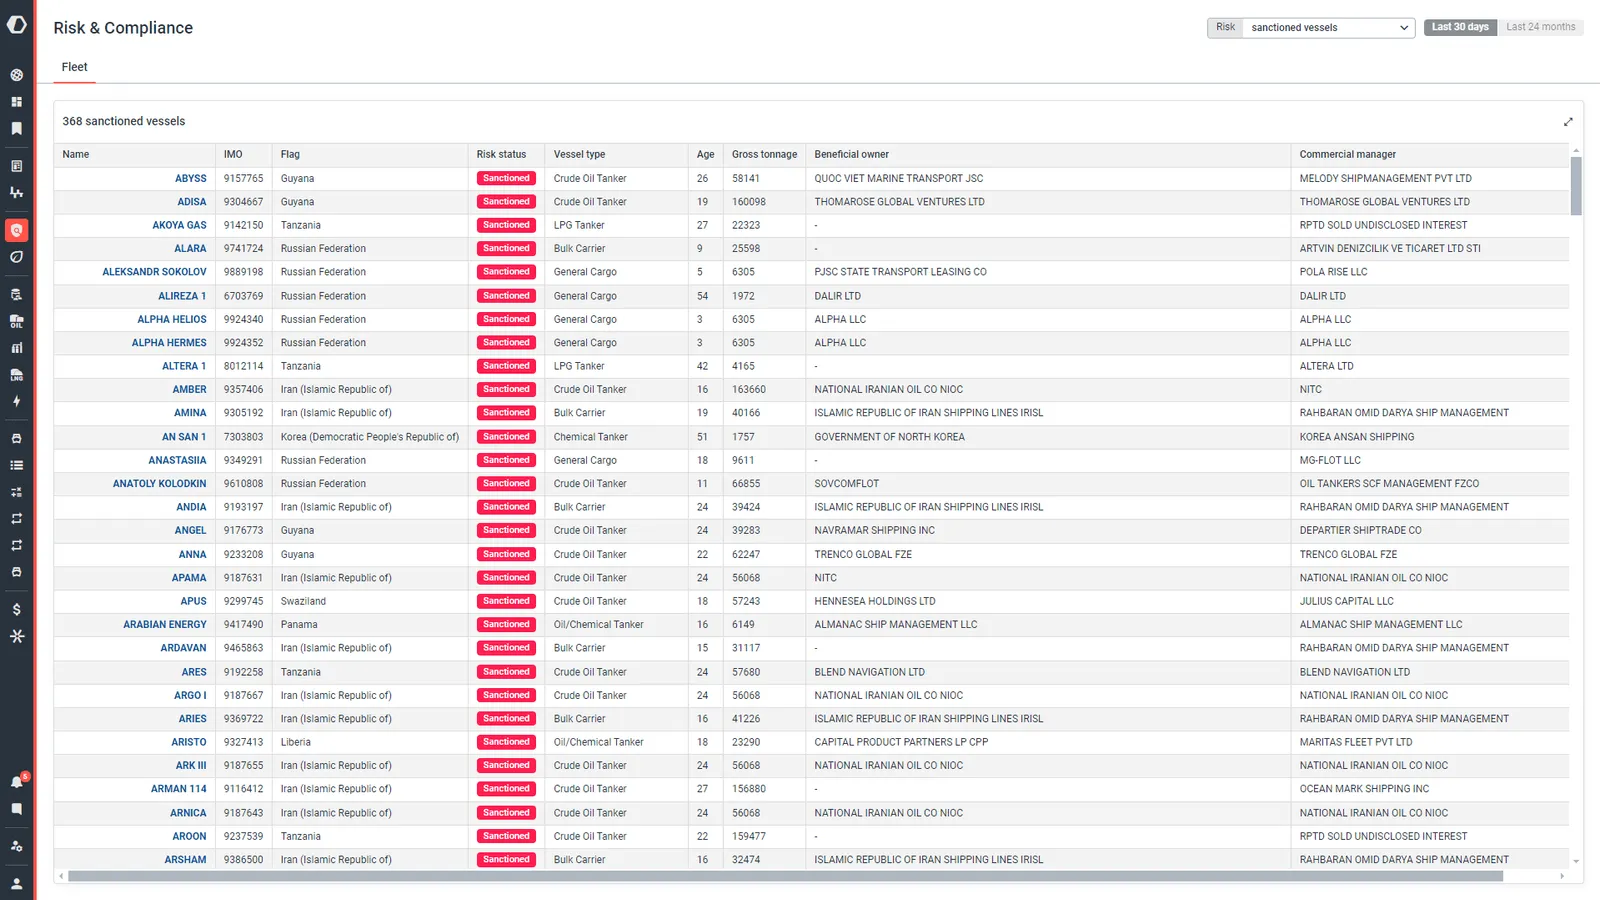Sort by the Age column header
The image size is (1600, 900).
(x=706, y=155)
